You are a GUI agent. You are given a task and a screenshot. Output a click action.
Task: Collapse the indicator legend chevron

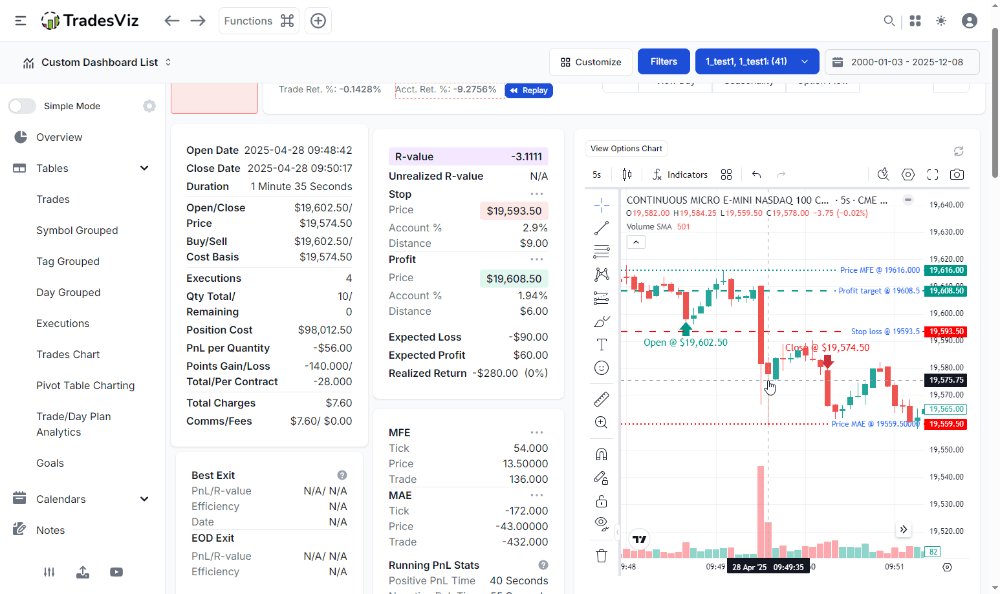636,242
